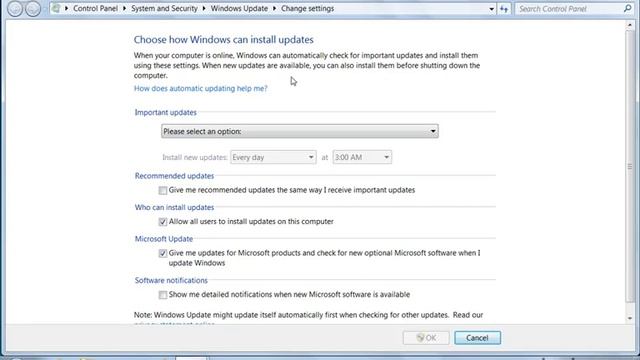640x360 pixels.
Task: Open 'How does automatic updating help me?' link
Action: click(200, 88)
